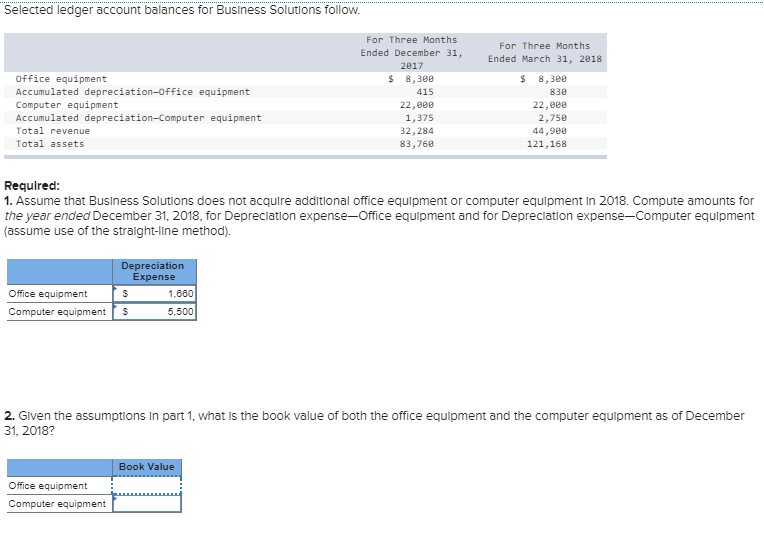Click the $ 8,300 office equipment value for 2018
The width and height of the screenshot is (764, 538).
coord(544,79)
